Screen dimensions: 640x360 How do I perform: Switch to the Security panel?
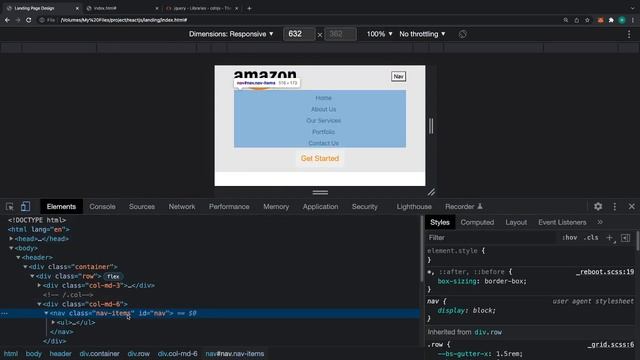tap(365, 207)
